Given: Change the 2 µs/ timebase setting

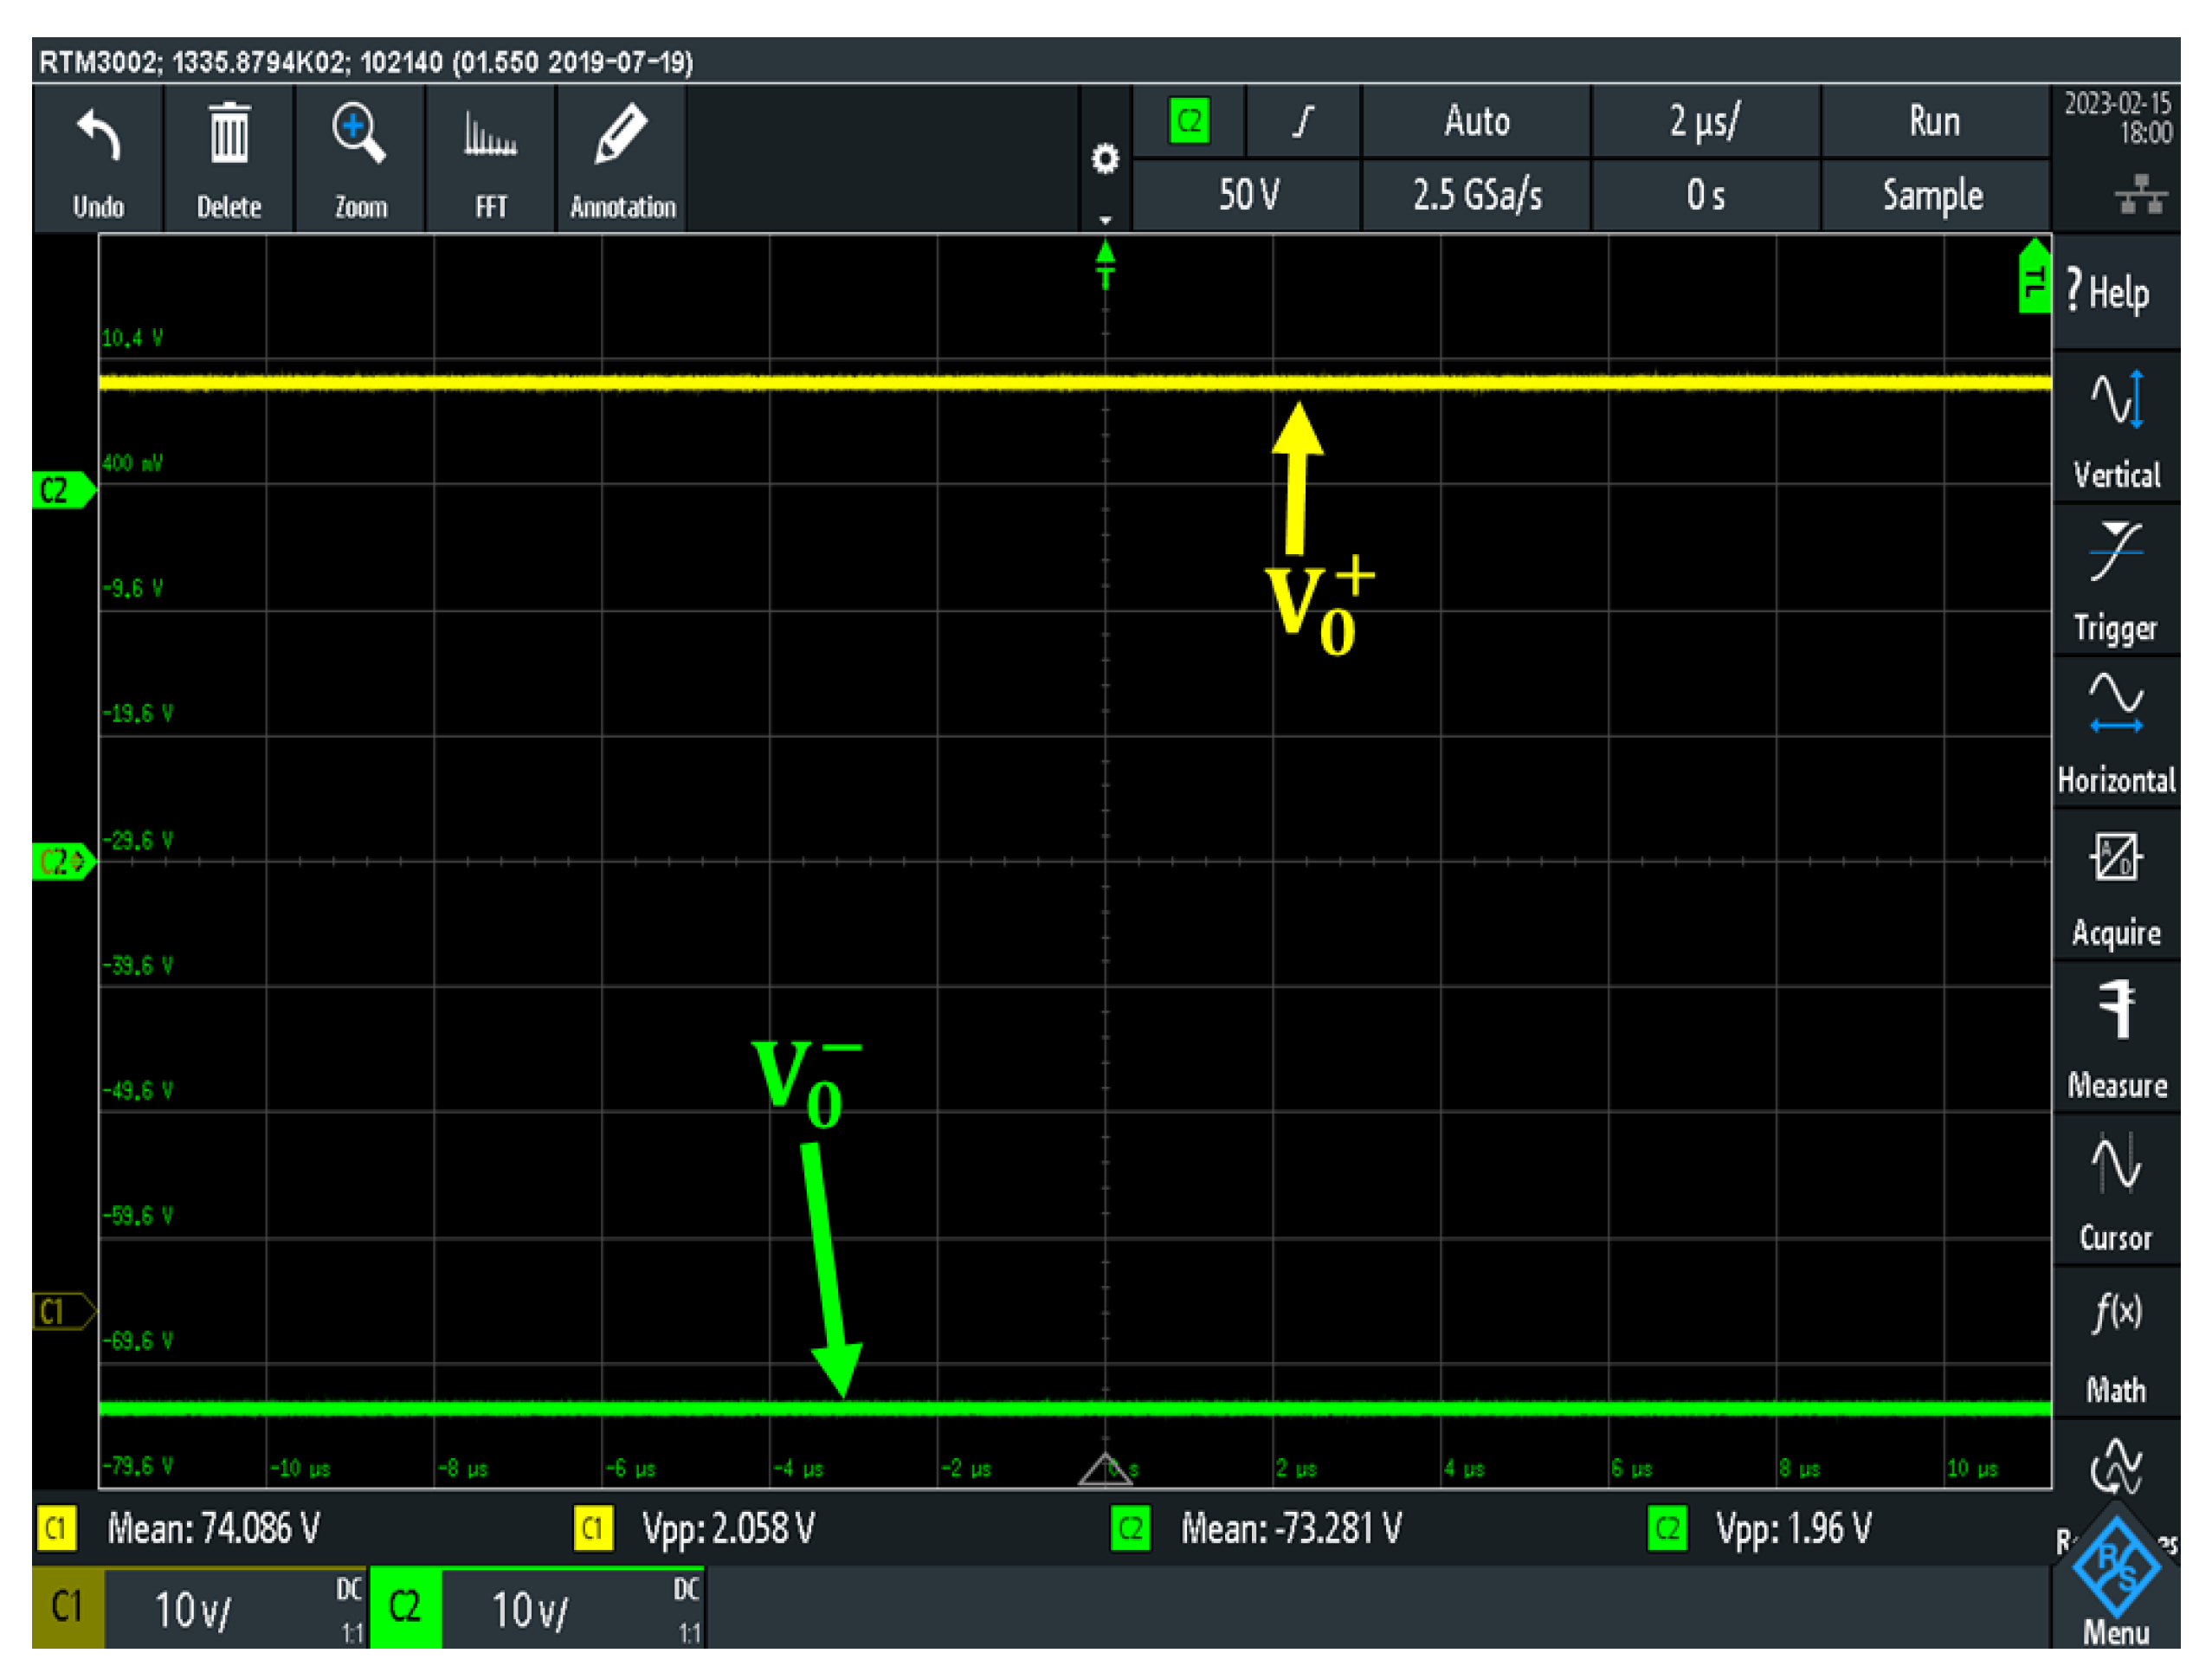Looking at the screenshot, I should click(x=1704, y=121).
